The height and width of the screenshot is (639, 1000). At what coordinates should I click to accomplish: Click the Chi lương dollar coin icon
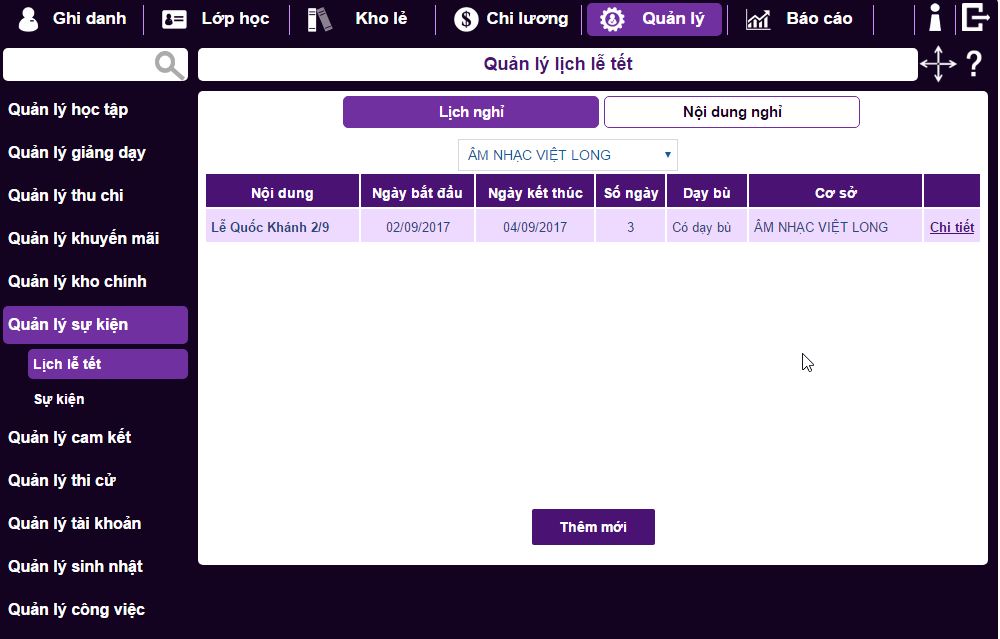pyautogui.click(x=466, y=19)
